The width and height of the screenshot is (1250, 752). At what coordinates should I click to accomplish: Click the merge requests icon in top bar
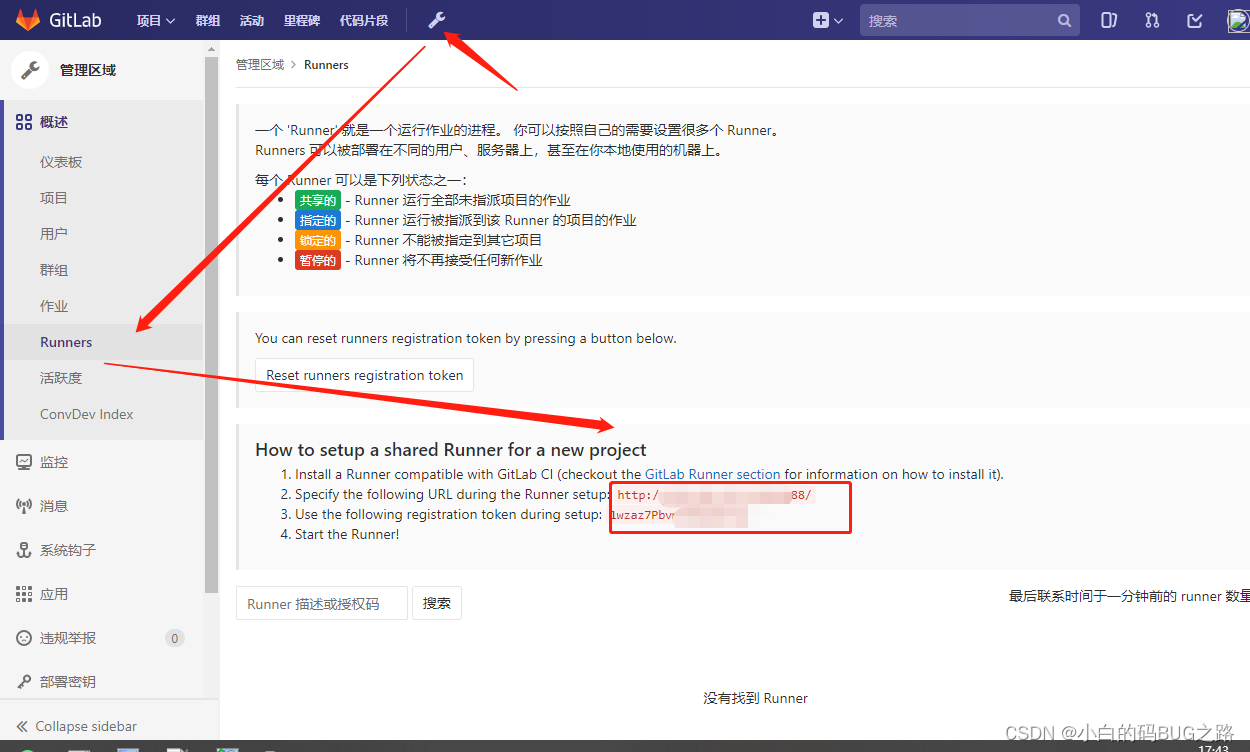(x=1152, y=19)
